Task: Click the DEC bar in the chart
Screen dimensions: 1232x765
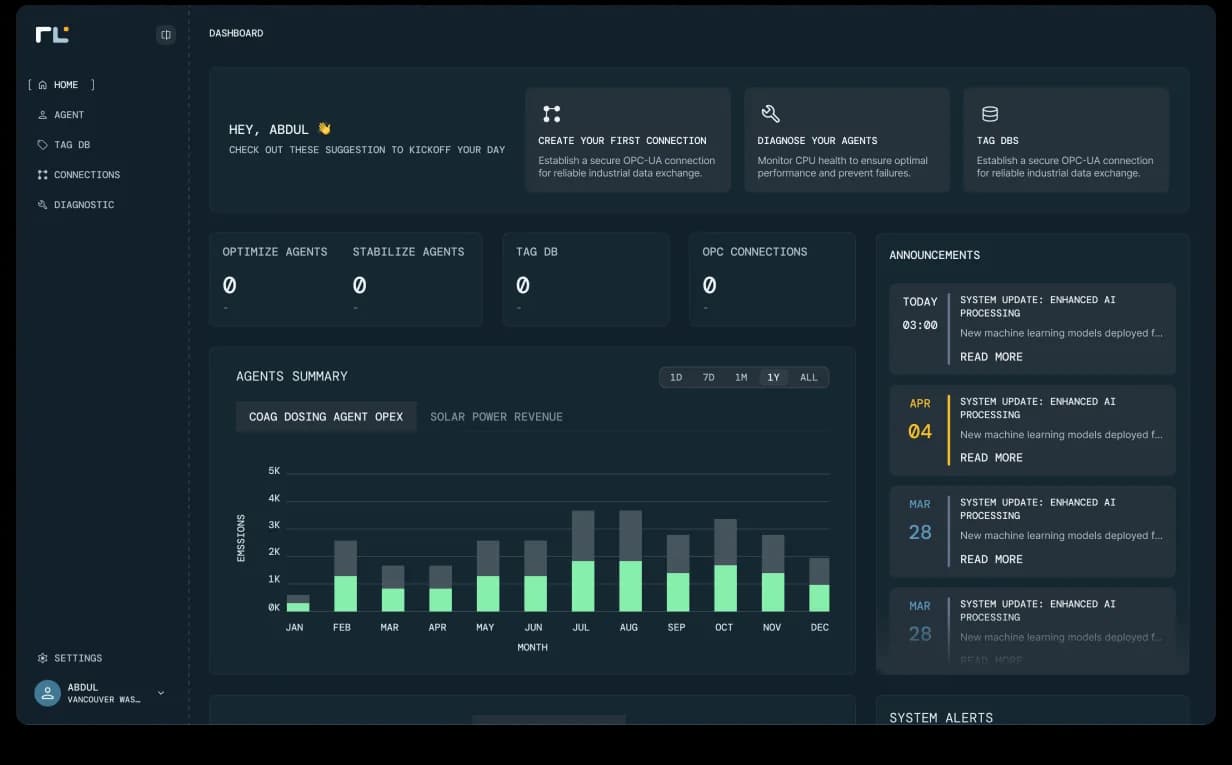Action: click(819, 585)
